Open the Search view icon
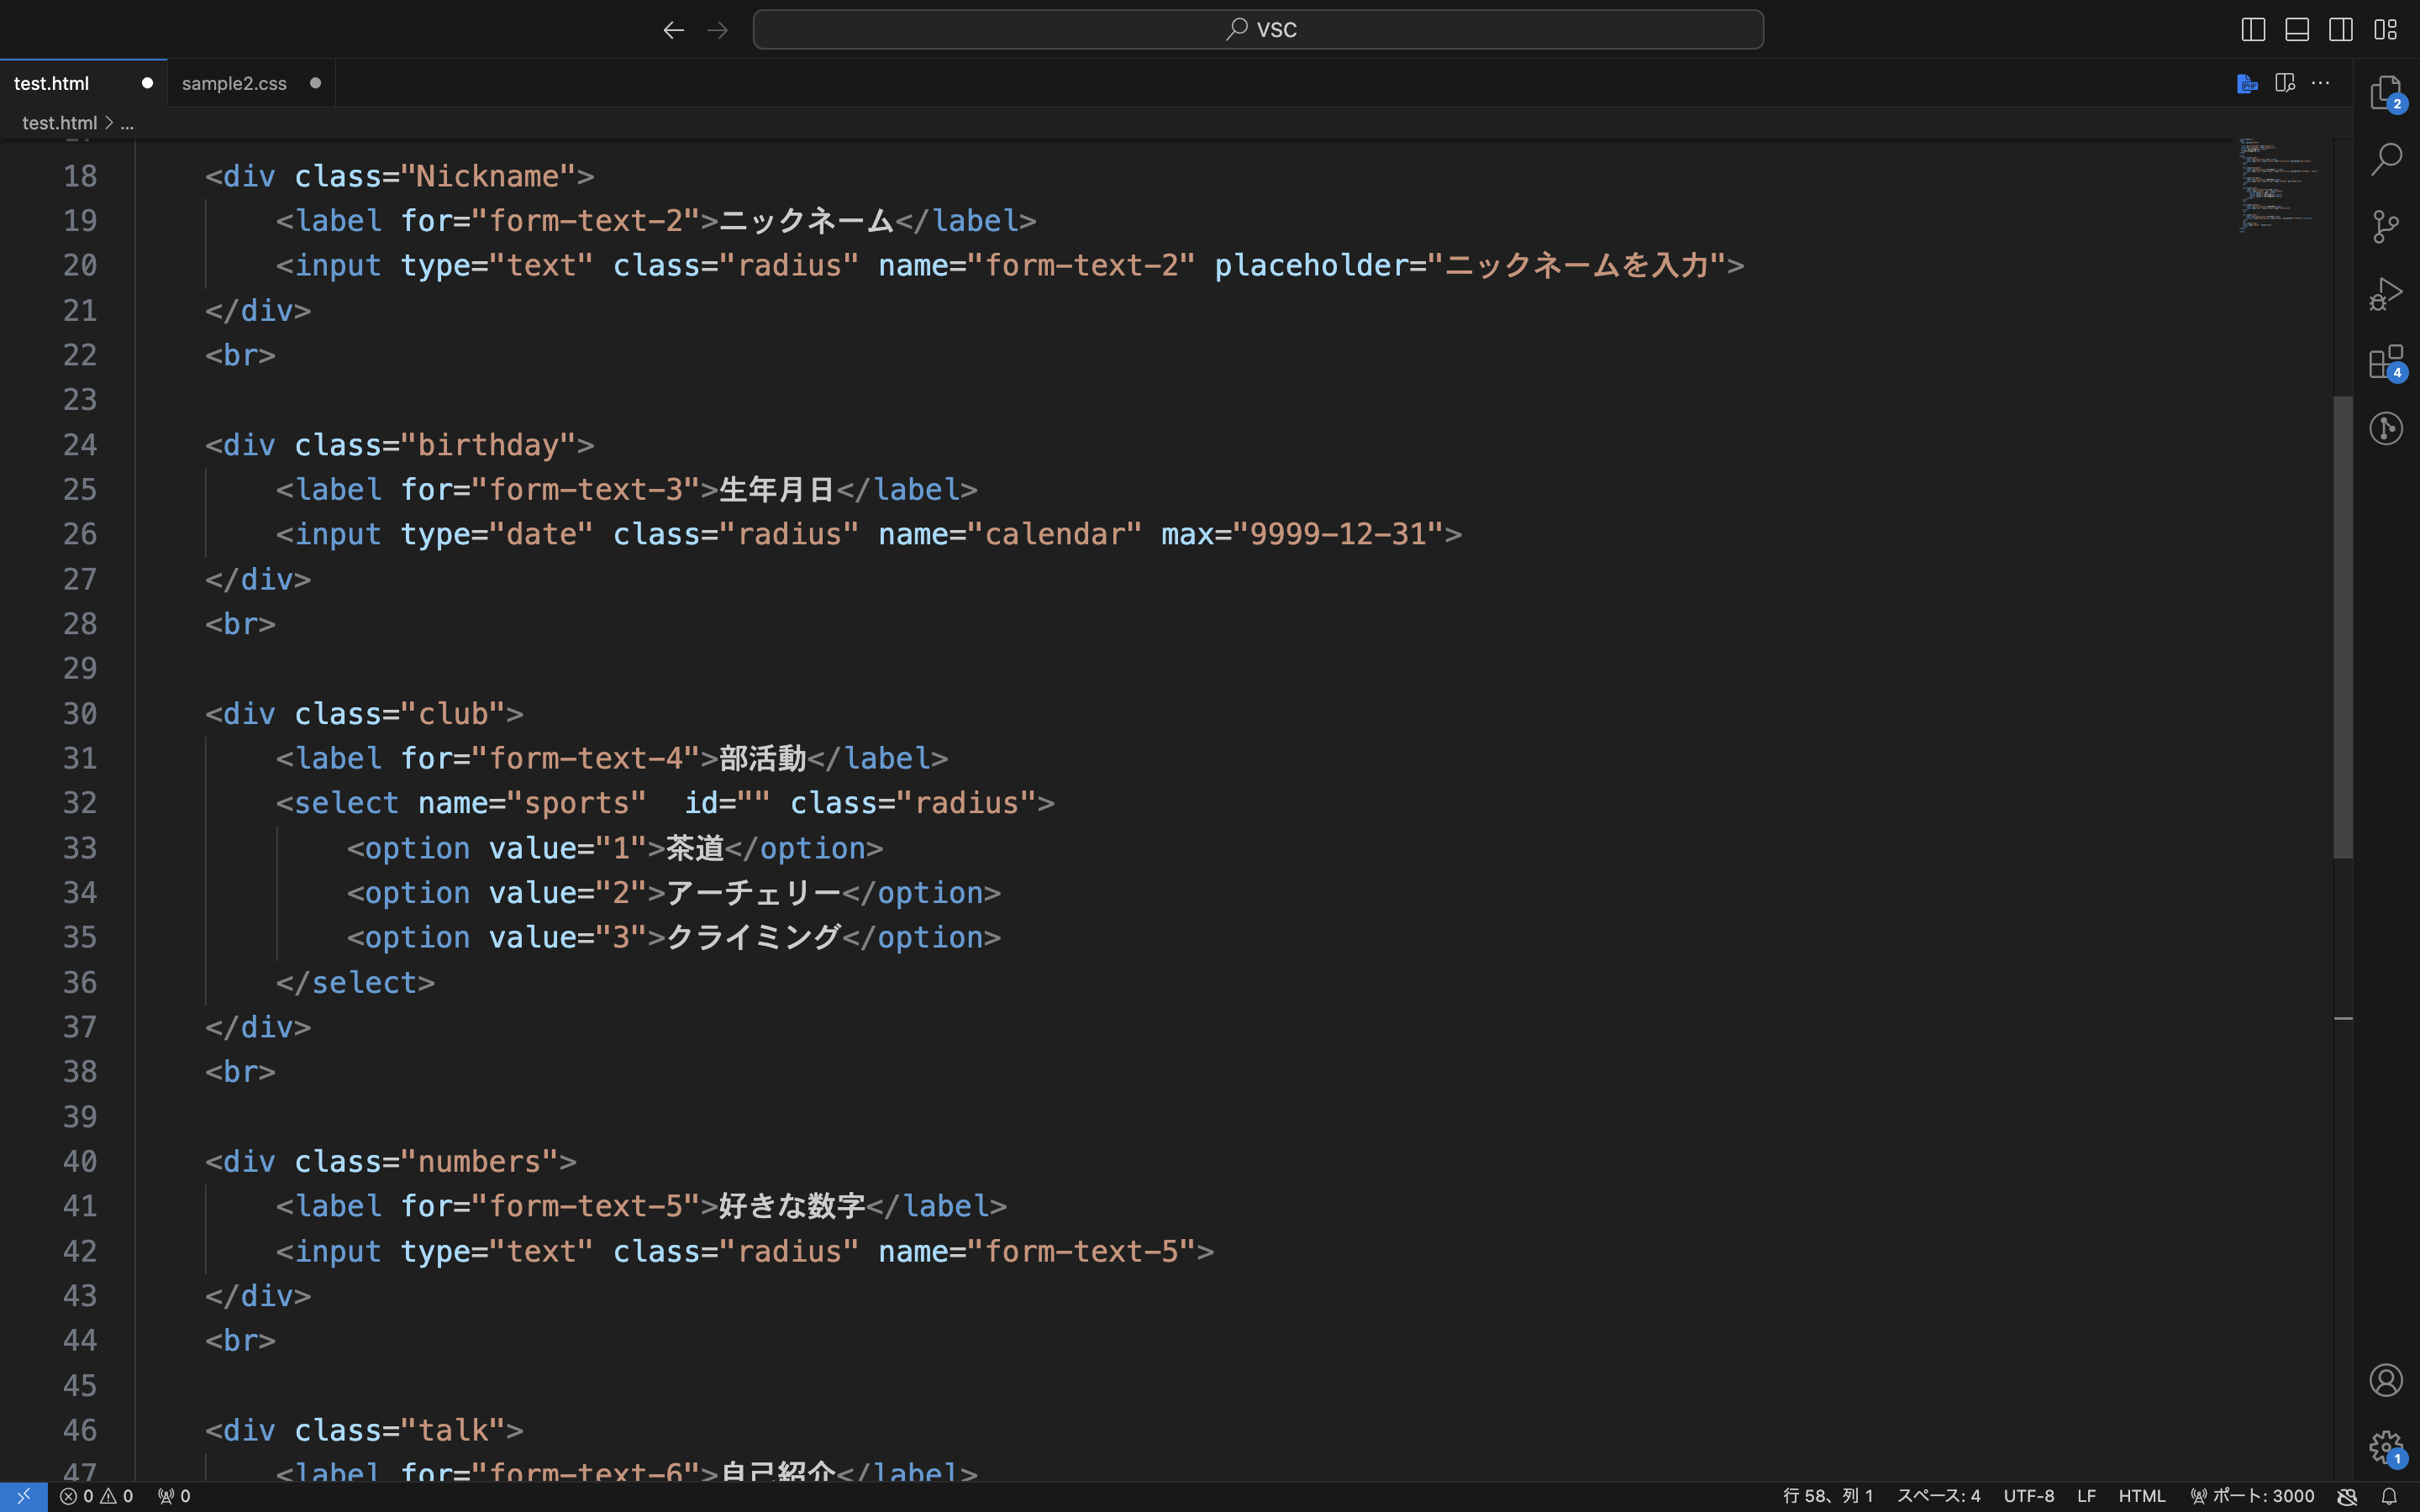Viewport: 2420px width, 1512px height. [x=2386, y=159]
